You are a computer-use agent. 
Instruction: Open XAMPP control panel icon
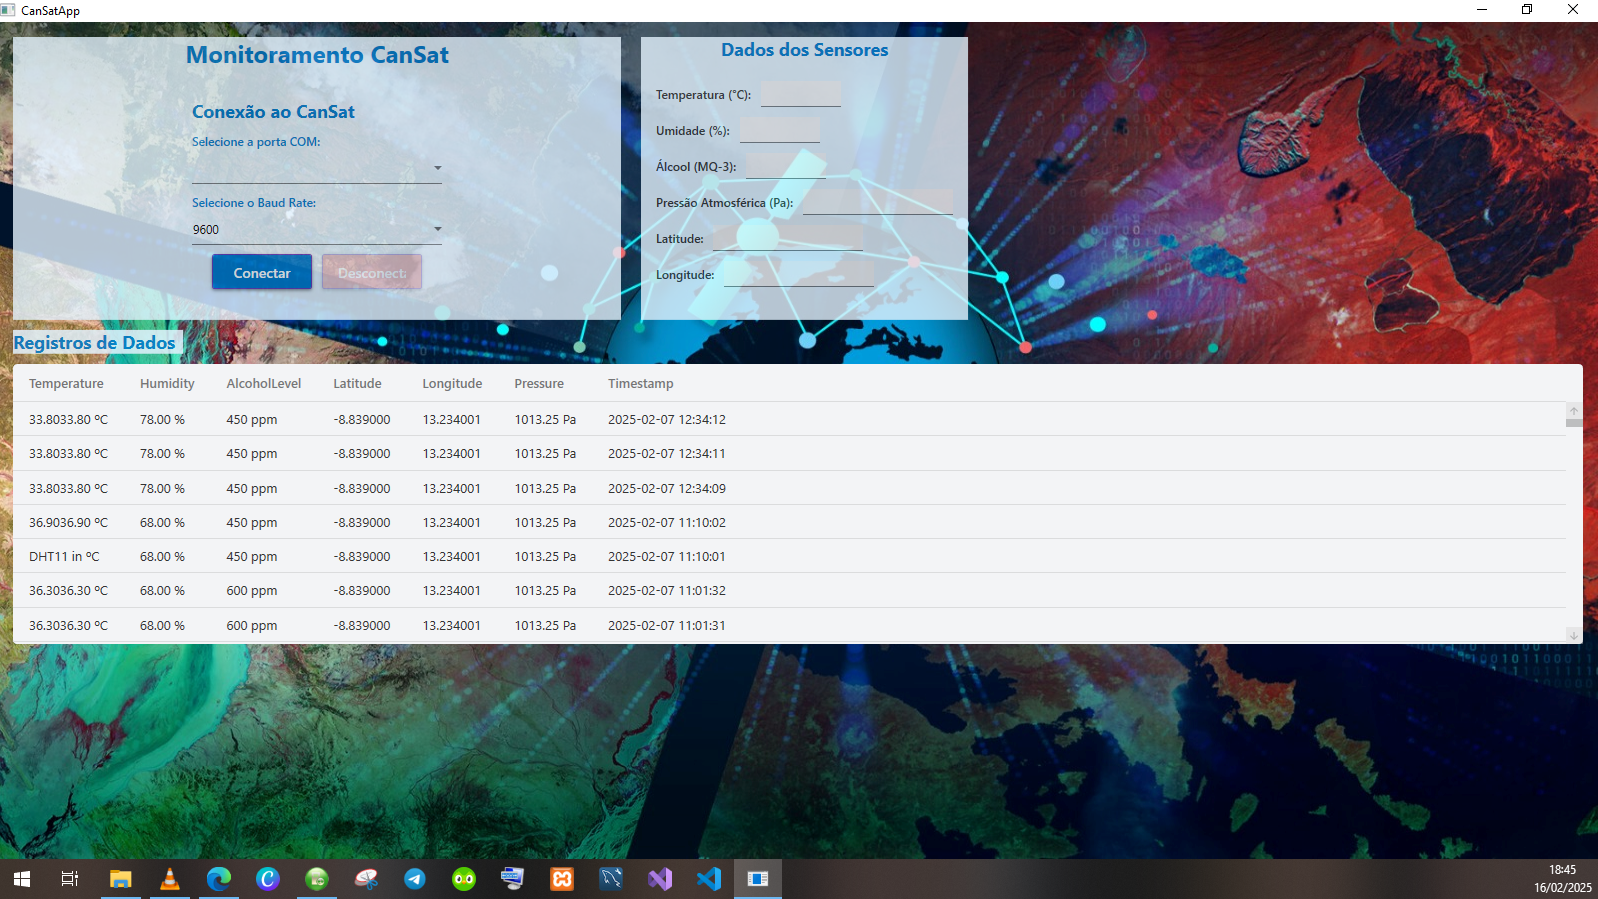point(562,879)
